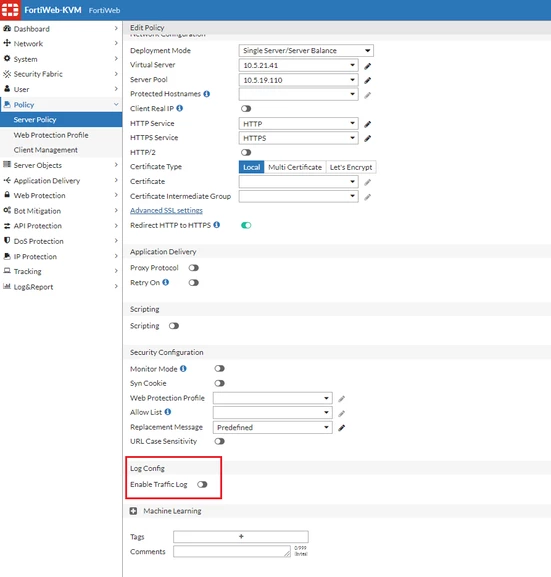Enable the Scripting switch
The width and height of the screenshot is (551, 577).
[174, 326]
